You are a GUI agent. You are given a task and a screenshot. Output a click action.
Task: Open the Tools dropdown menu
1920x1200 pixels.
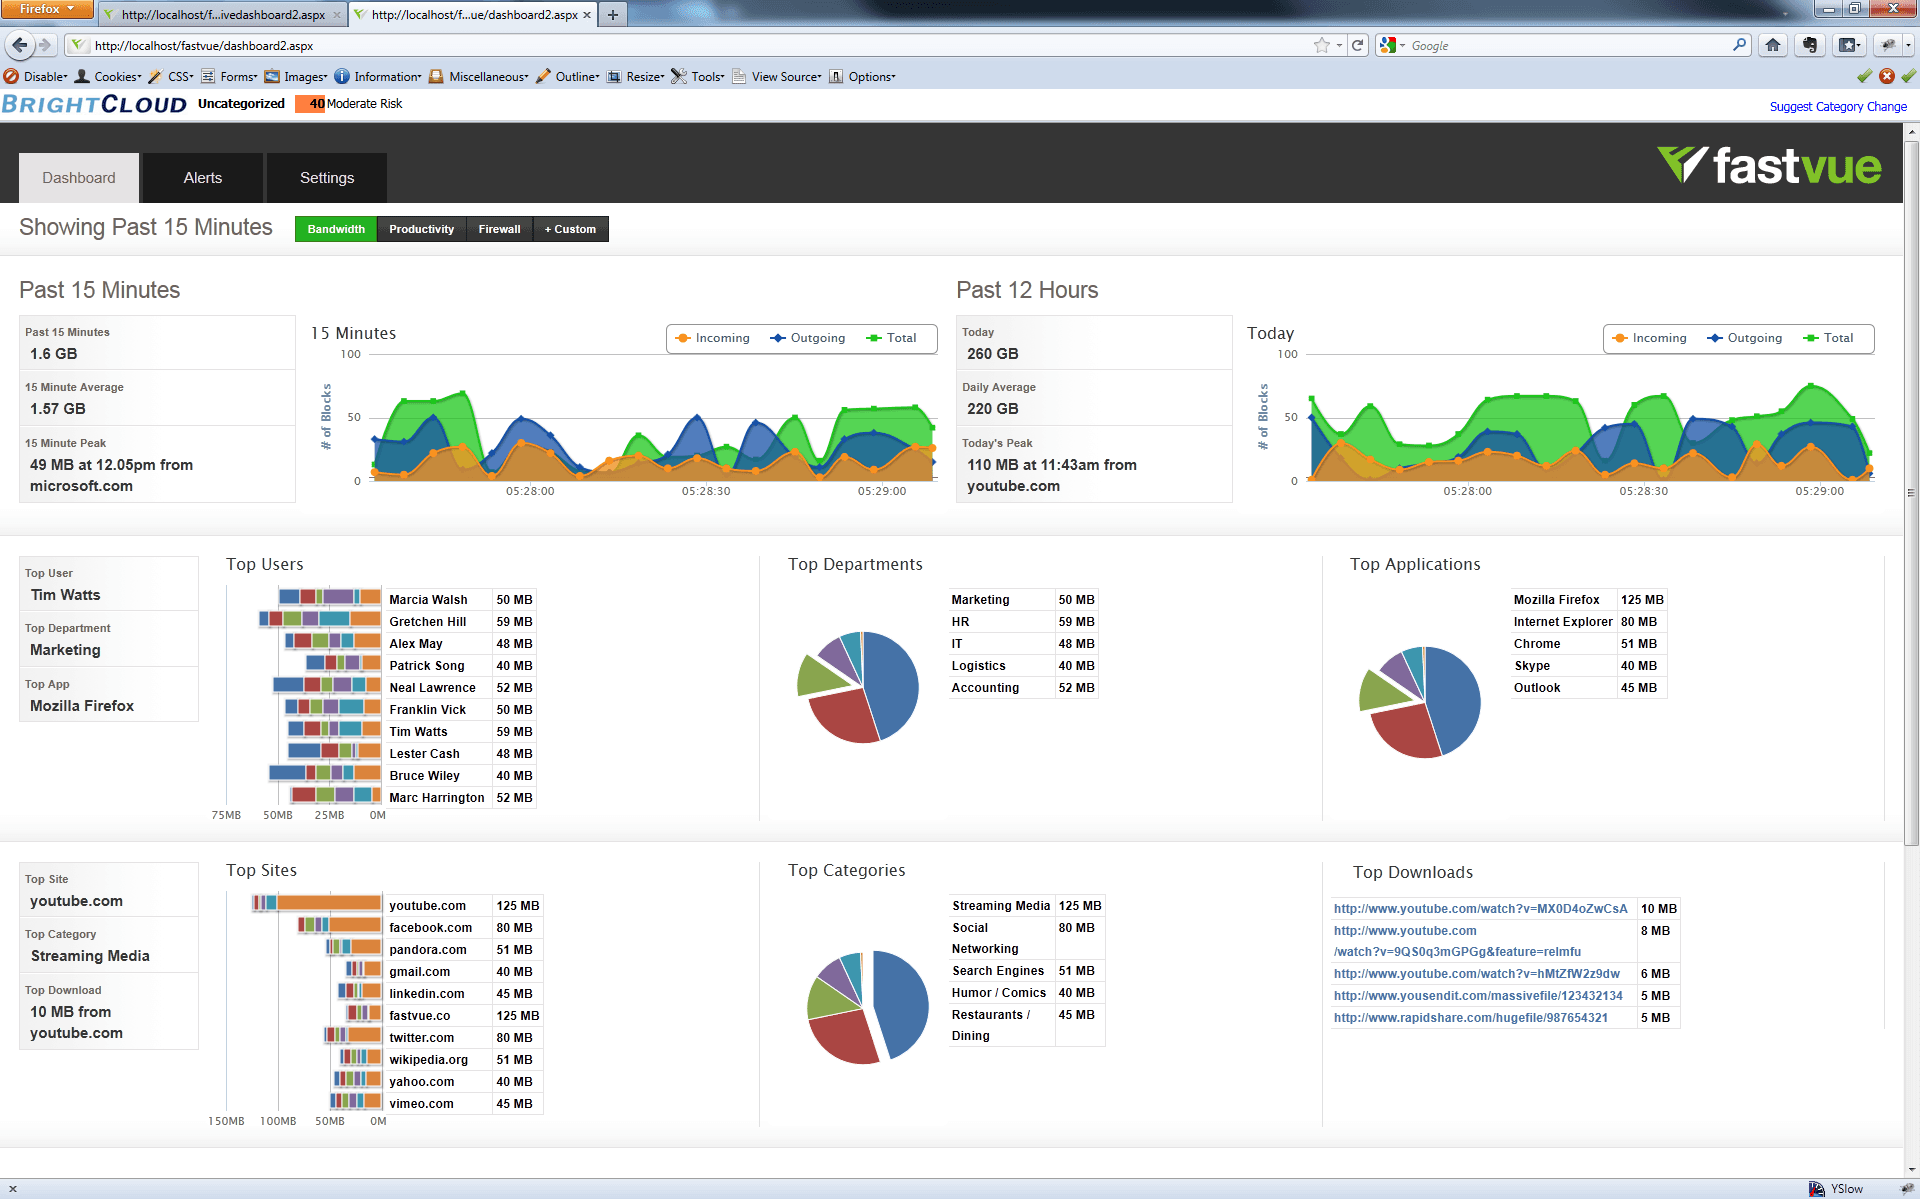[698, 77]
